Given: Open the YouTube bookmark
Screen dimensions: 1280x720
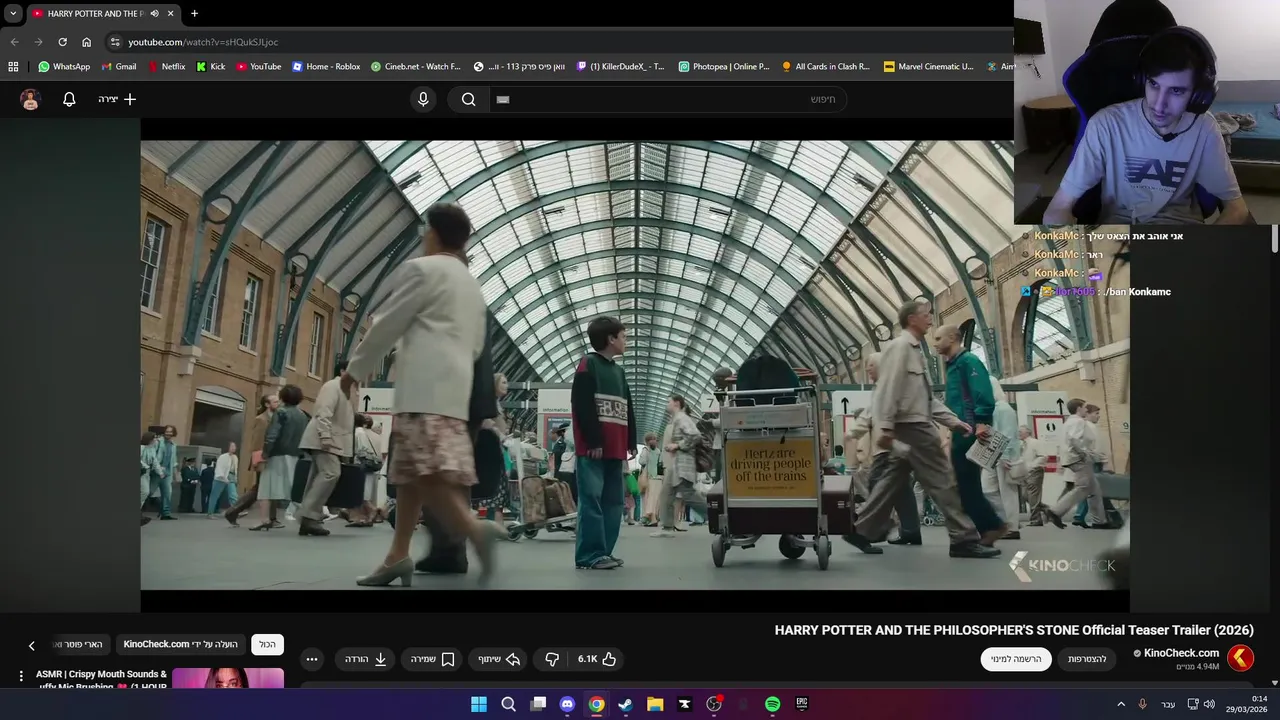Looking at the screenshot, I should click(x=259, y=67).
